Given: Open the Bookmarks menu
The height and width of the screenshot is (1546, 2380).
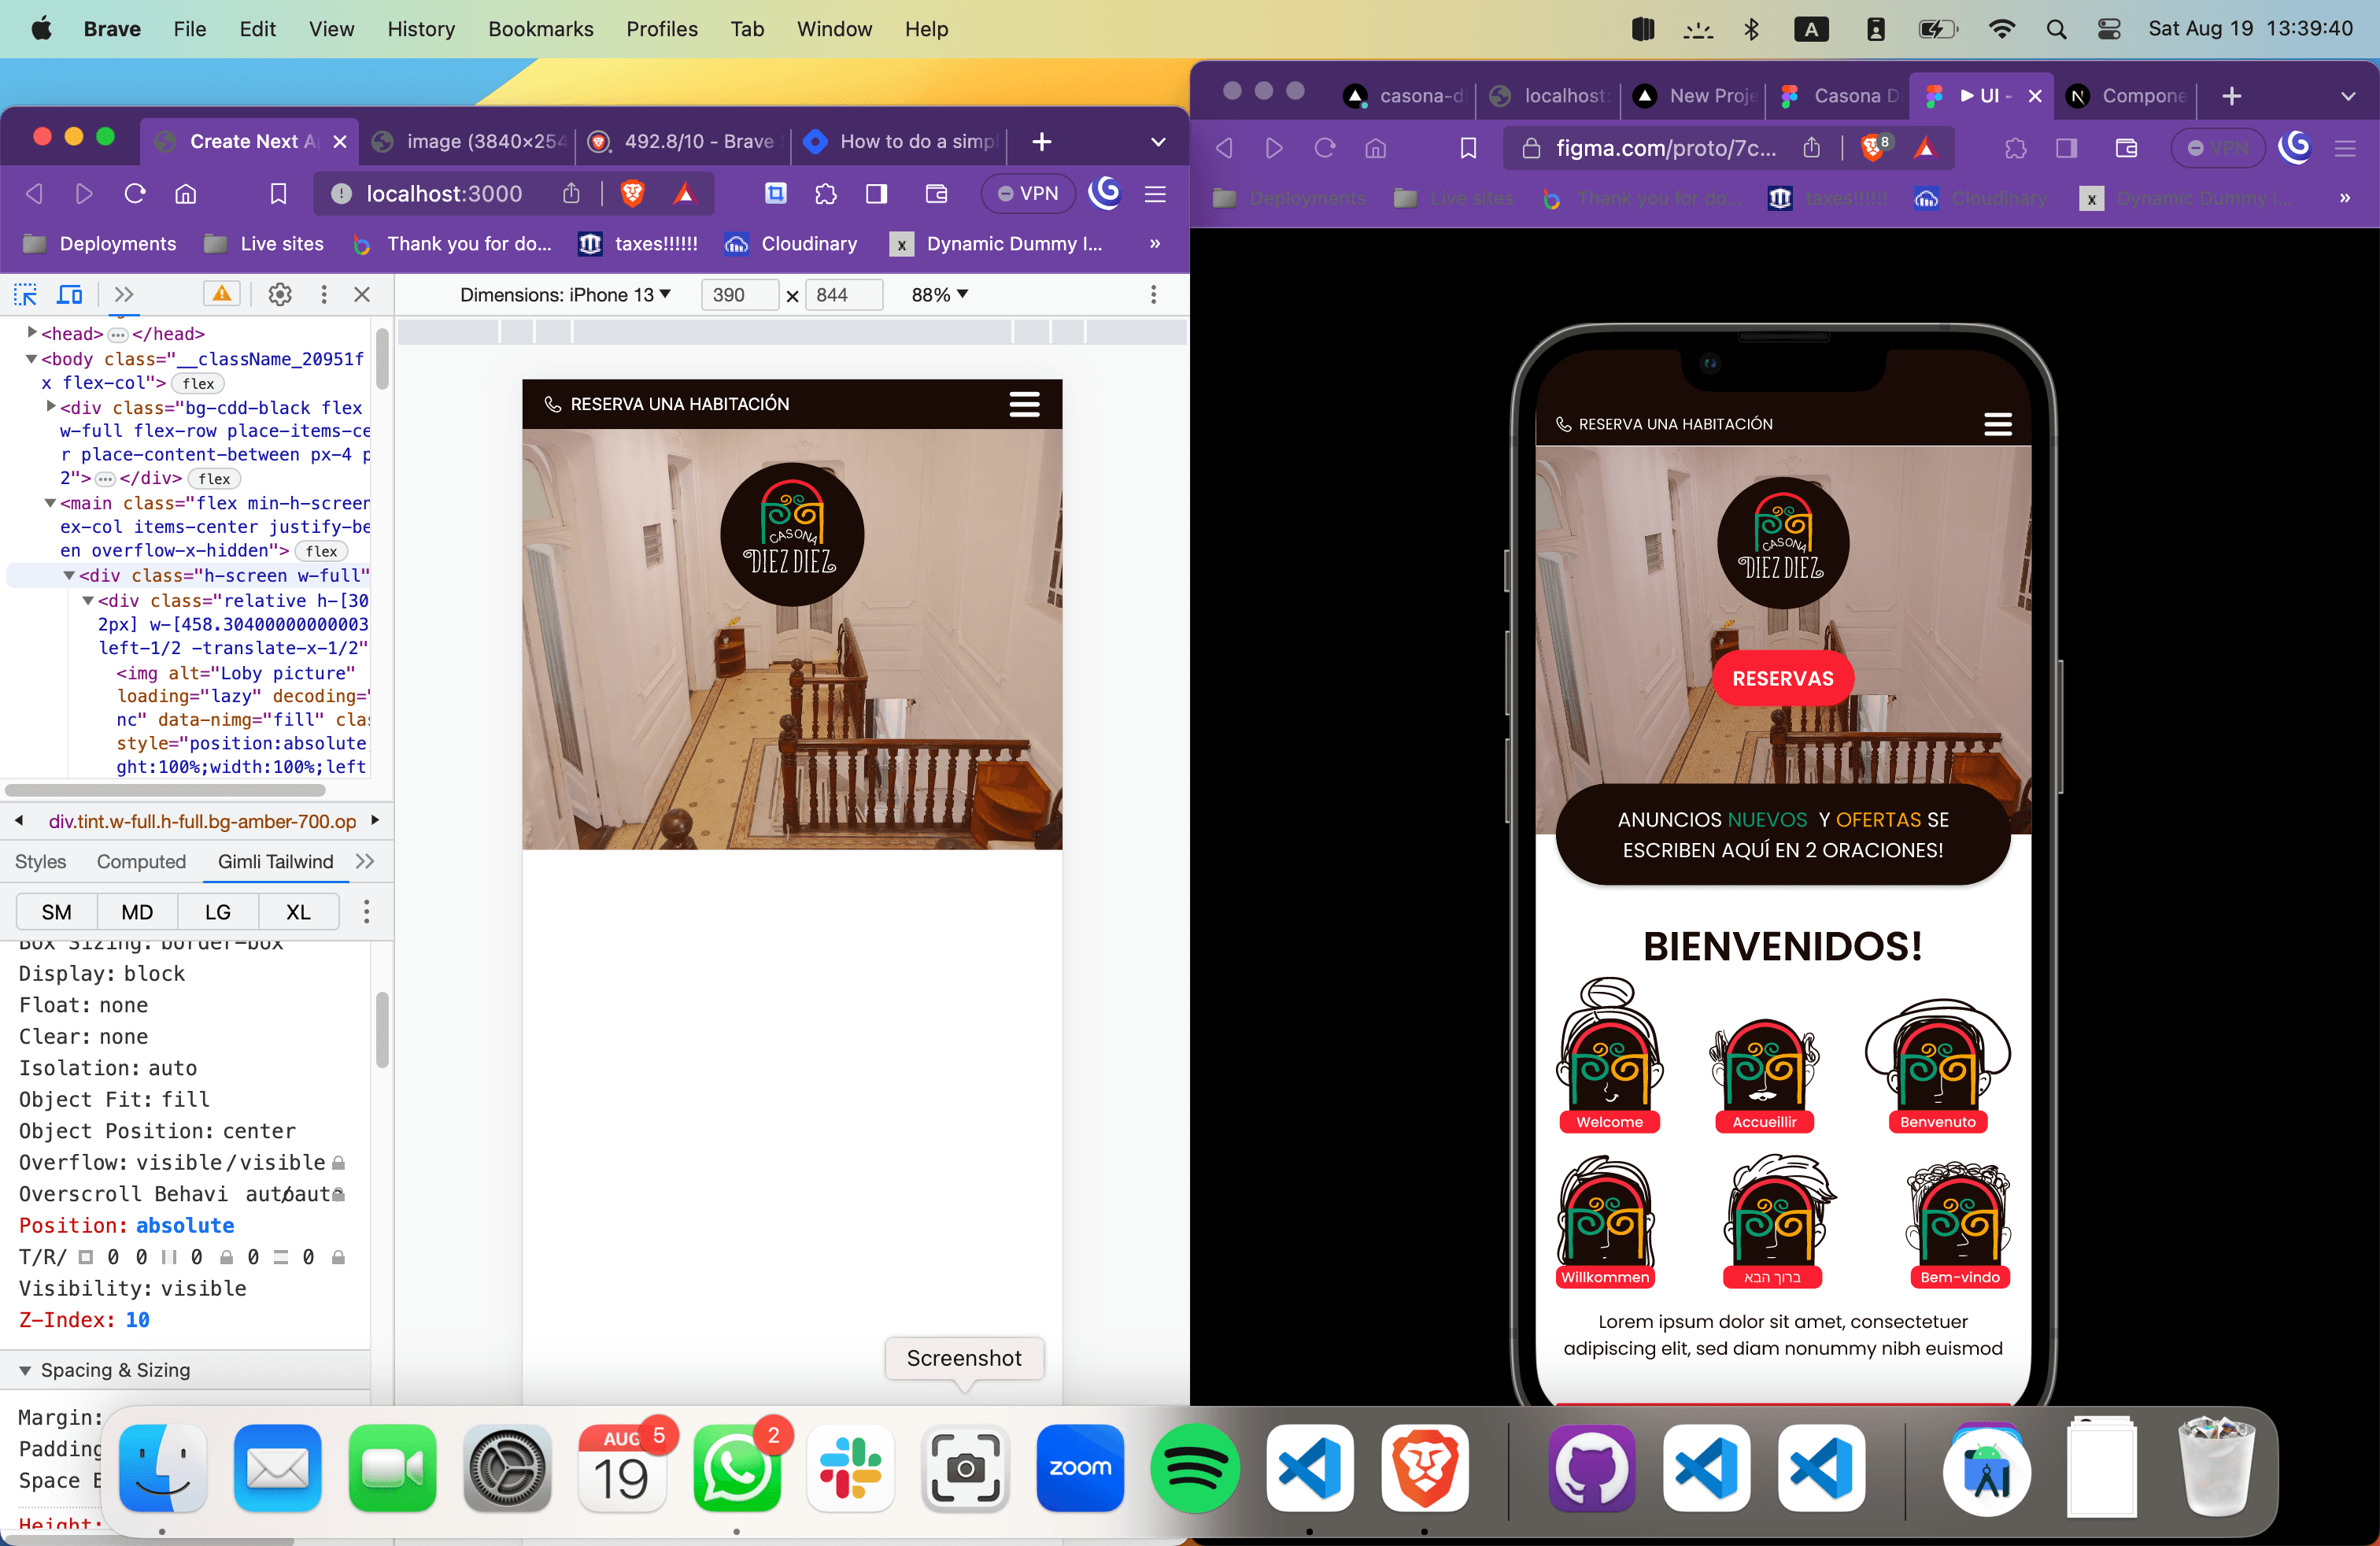Looking at the screenshot, I should point(540,29).
